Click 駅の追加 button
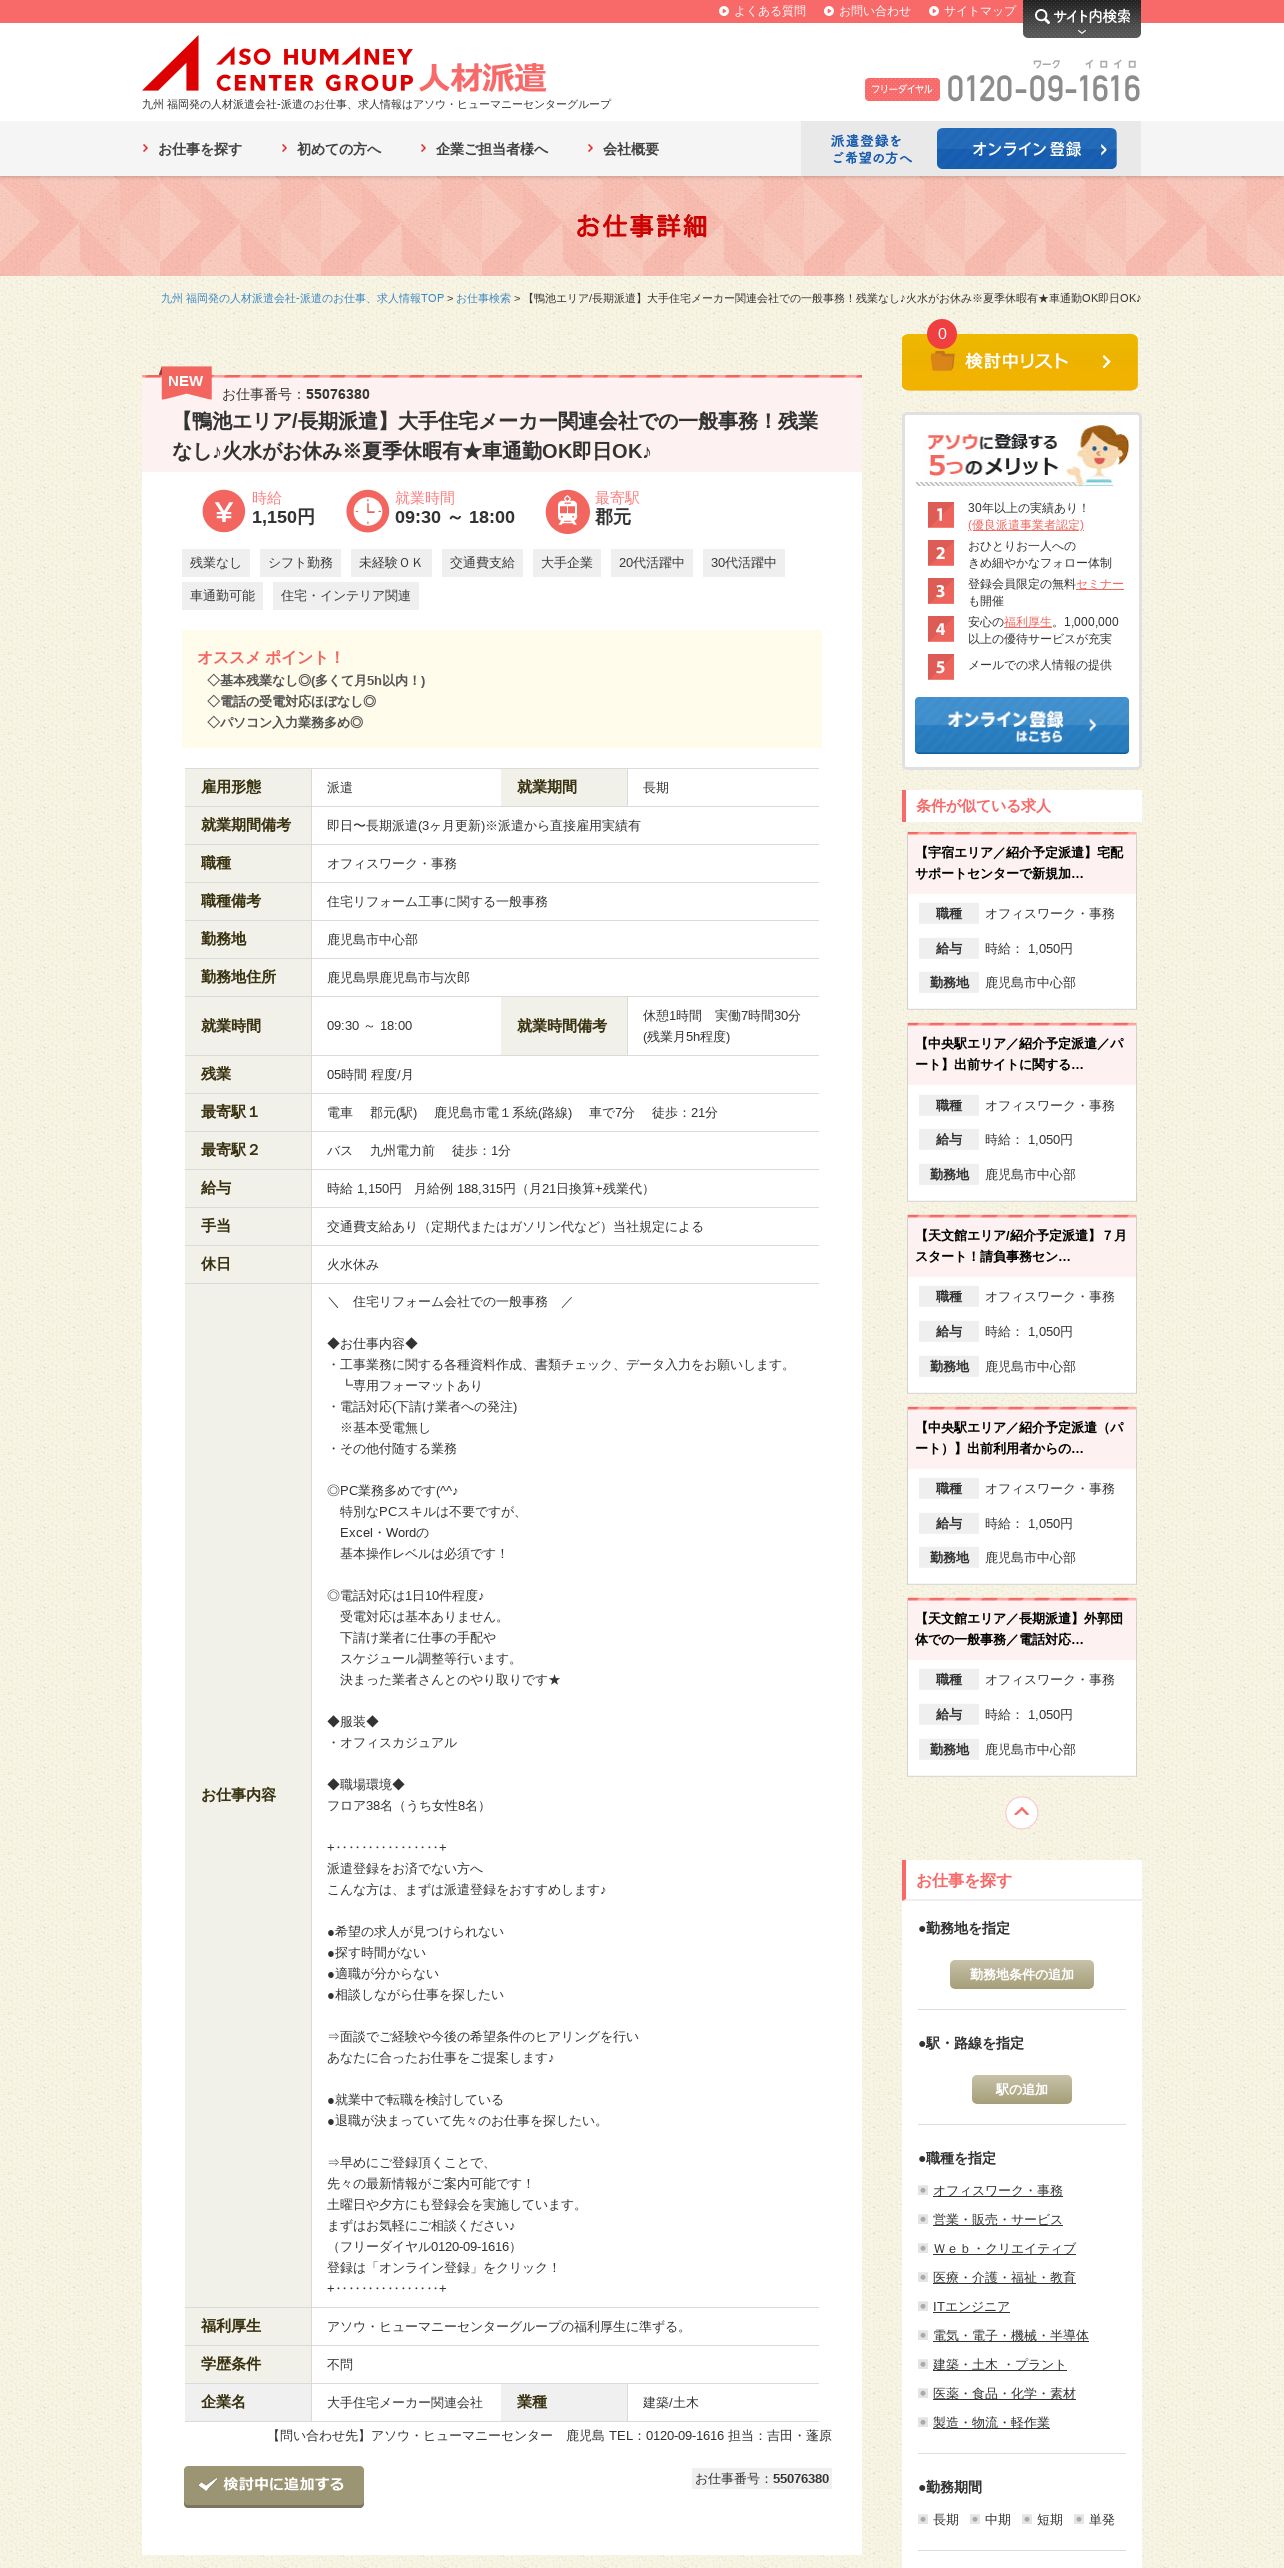The image size is (1284, 2568). coord(1021,2089)
